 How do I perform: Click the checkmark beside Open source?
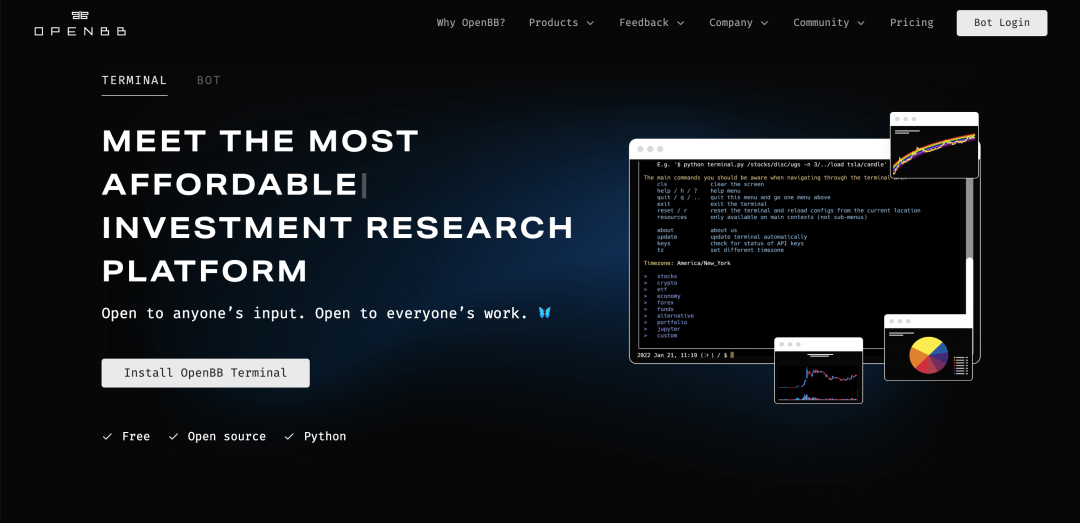pos(174,437)
